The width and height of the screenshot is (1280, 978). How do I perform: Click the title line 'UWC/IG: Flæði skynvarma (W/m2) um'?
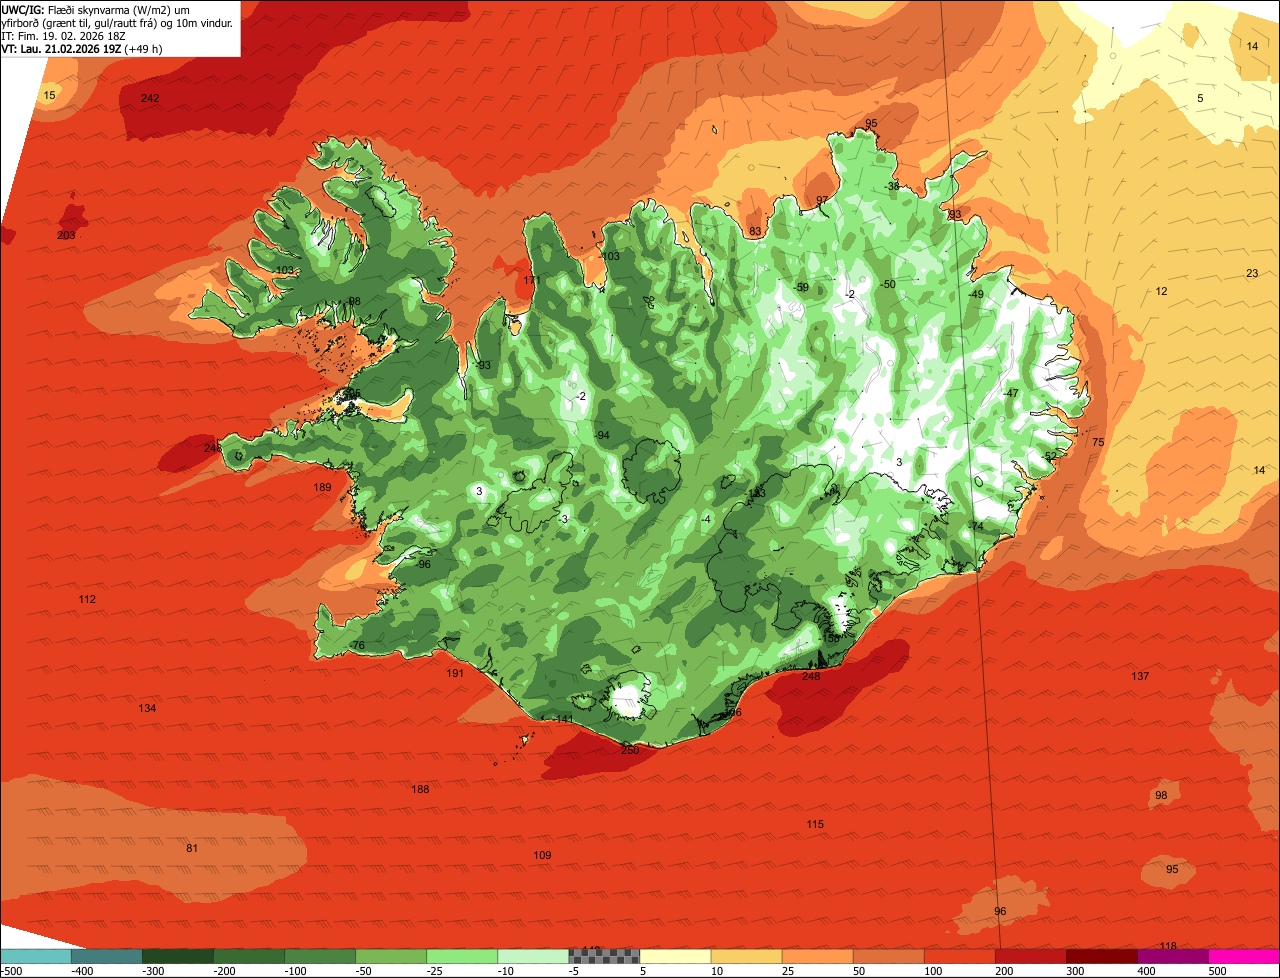pyautogui.click(x=95, y=8)
